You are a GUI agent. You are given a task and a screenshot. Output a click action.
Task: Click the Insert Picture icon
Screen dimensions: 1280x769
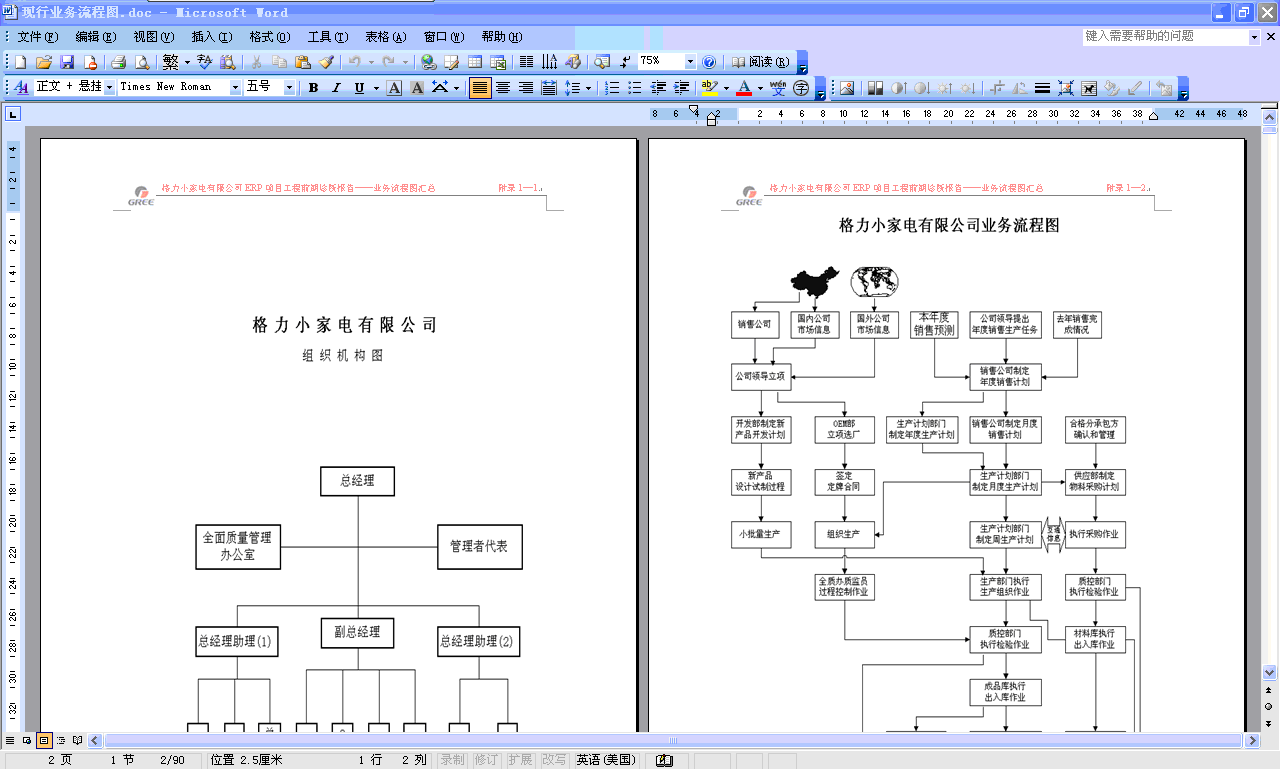click(847, 88)
